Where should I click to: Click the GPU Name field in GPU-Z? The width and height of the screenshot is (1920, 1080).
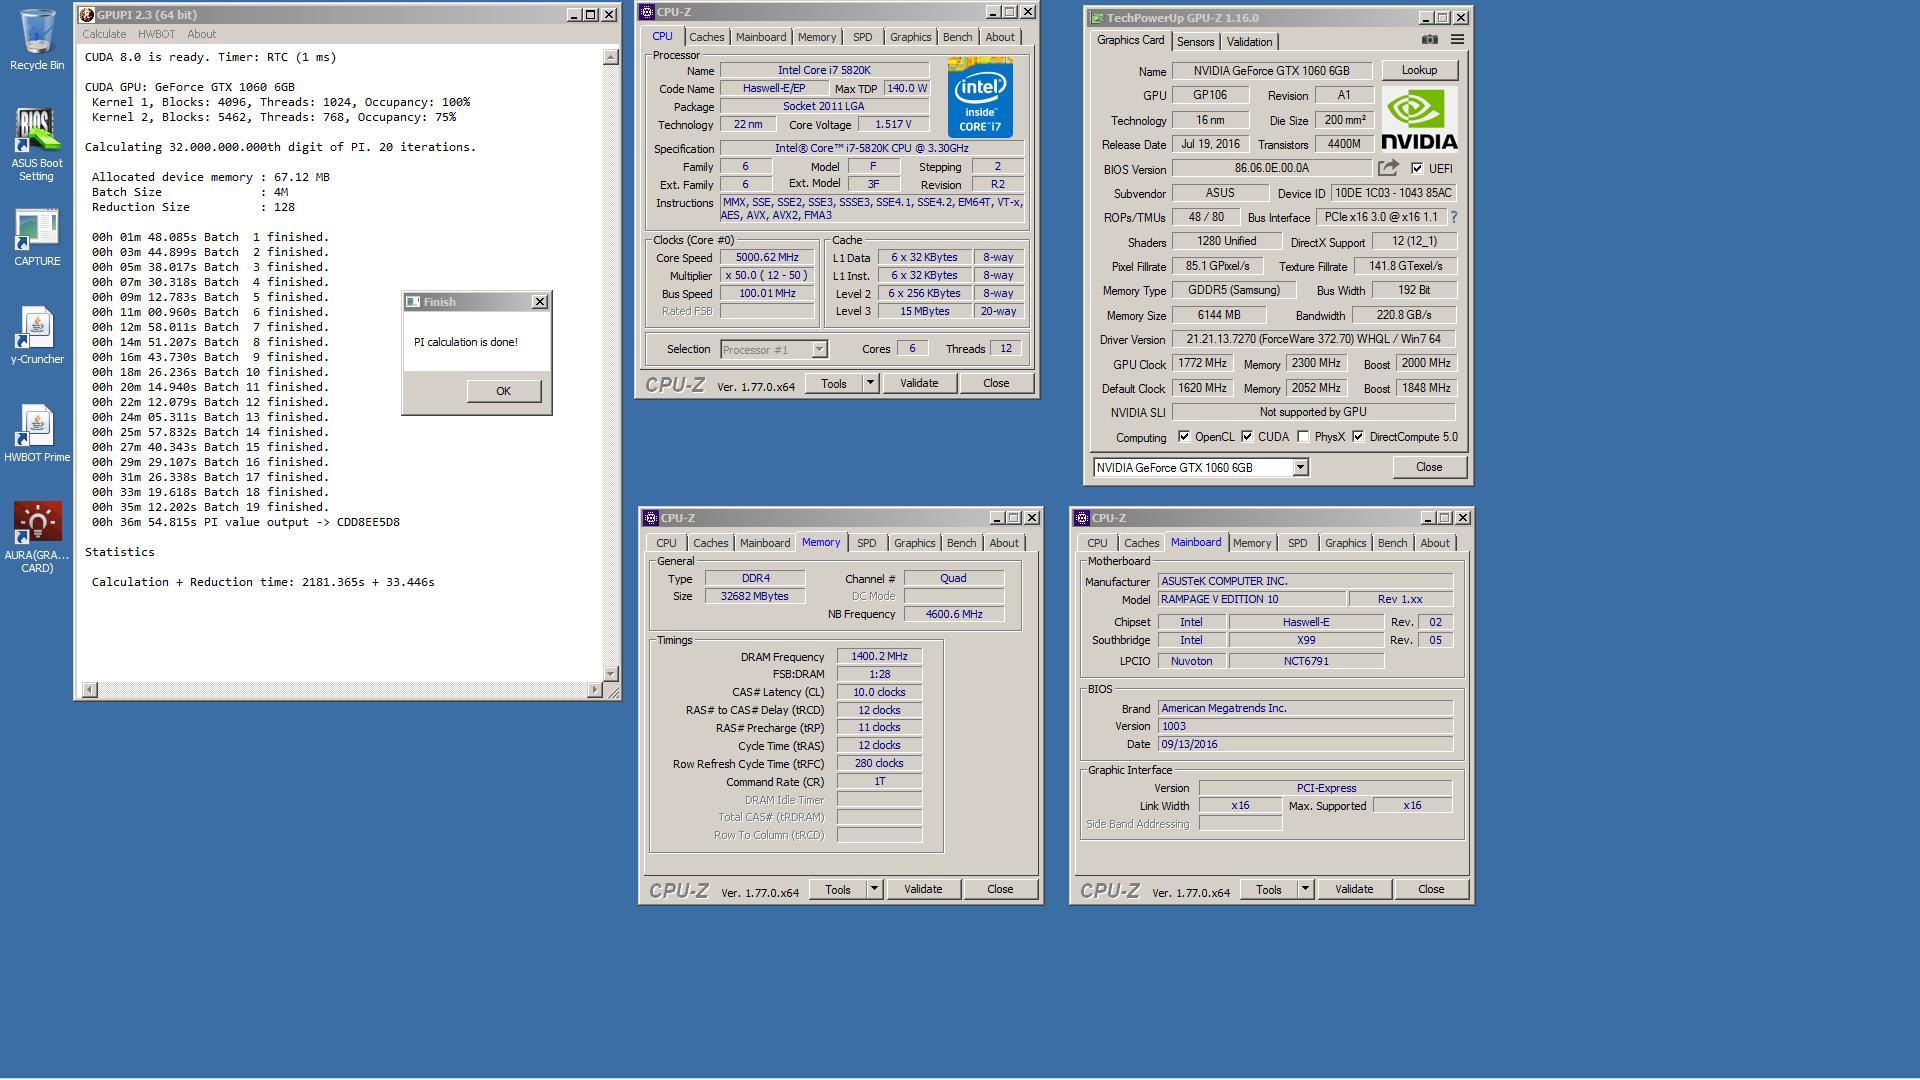pos(1273,71)
